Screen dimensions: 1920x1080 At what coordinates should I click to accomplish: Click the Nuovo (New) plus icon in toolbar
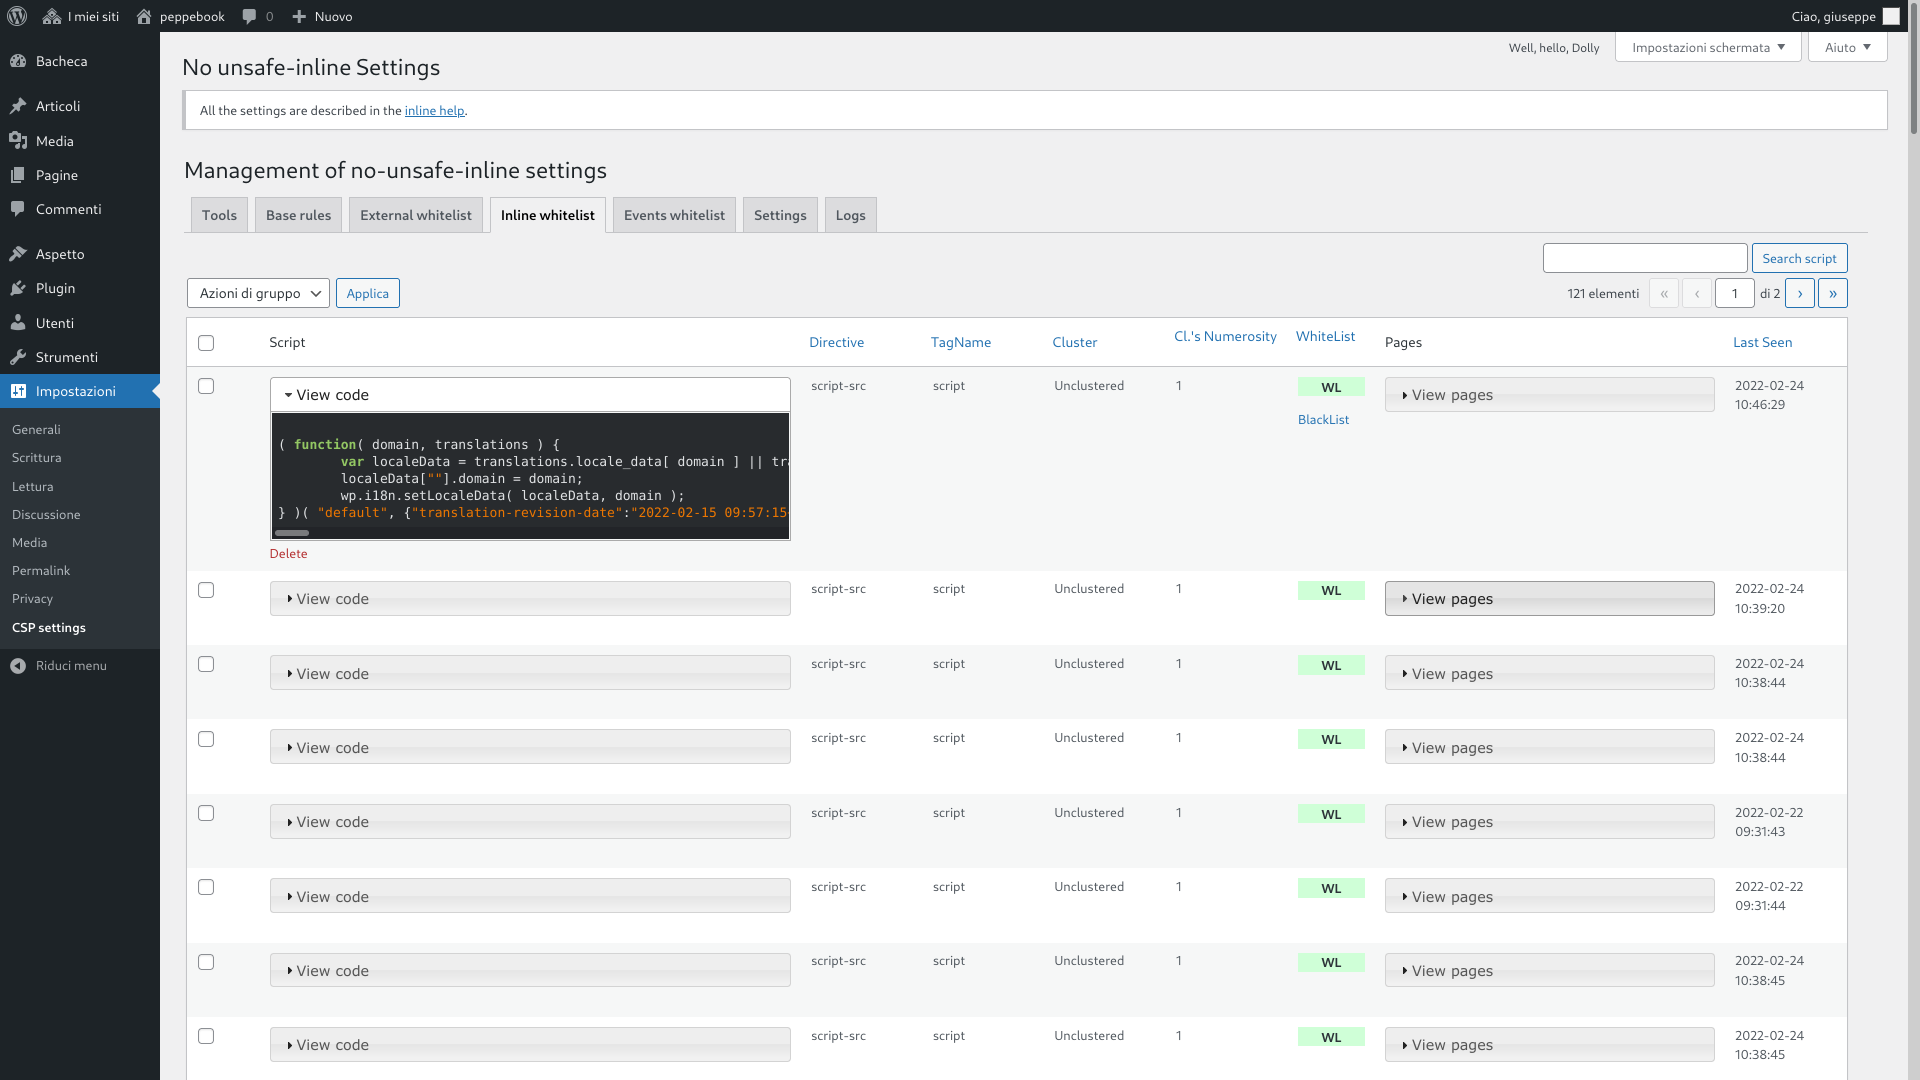click(x=301, y=16)
